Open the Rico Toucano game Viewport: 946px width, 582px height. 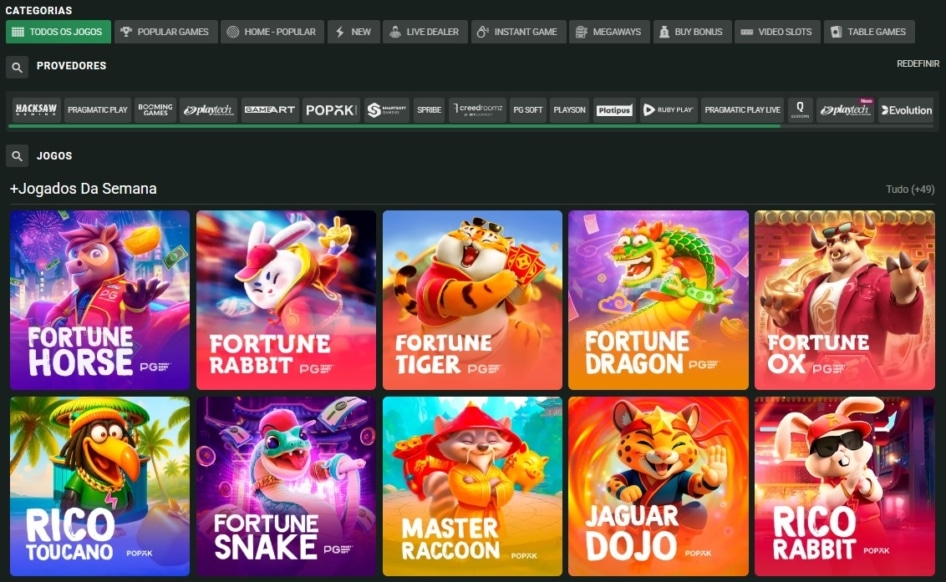click(100, 486)
